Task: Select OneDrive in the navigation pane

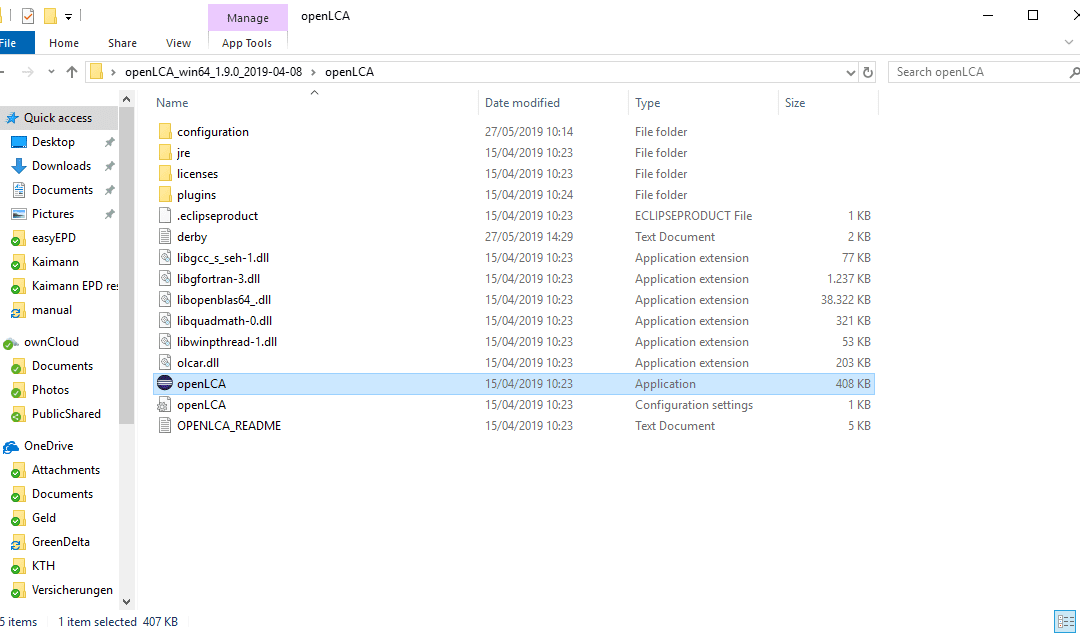Action: [x=48, y=447]
